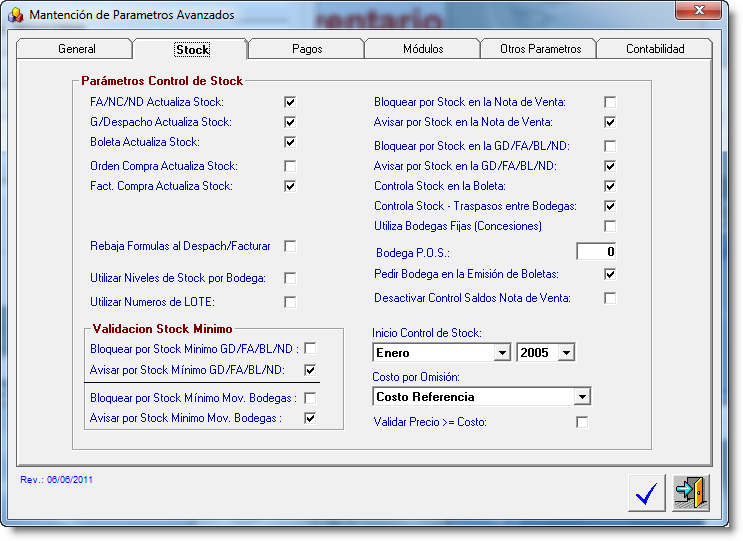Toggle Boleta Actualiza Stock checkbox

pos(290,142)
